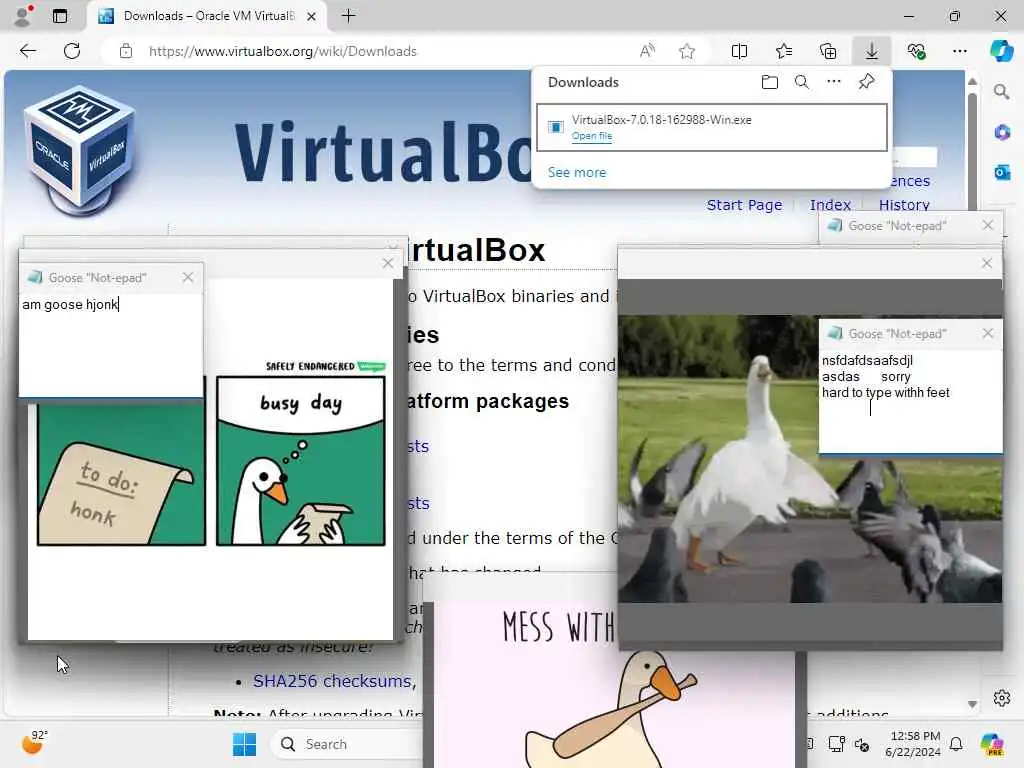The height and width of the screenshot is (768, 1024).
Task: Close the goose photo window
Action: coord(987,263)
